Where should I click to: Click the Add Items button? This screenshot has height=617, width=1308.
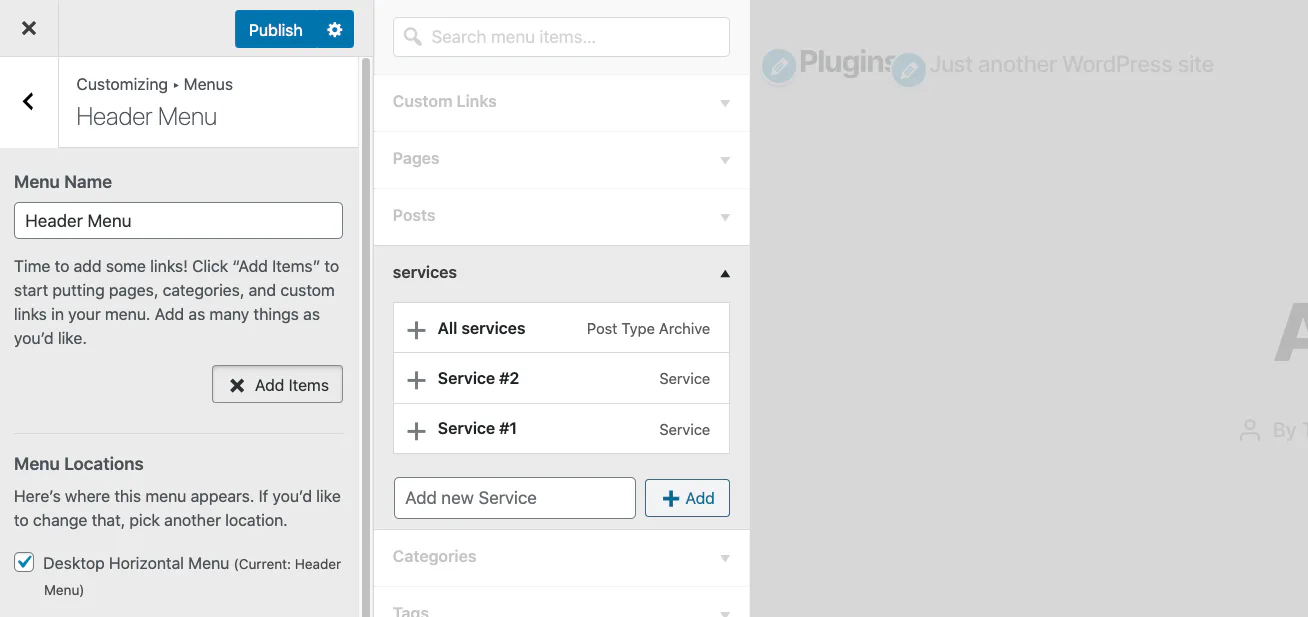click(277, 385)
